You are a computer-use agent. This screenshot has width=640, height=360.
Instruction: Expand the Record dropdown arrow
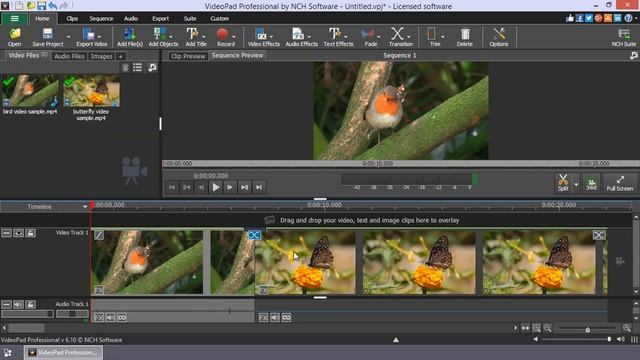pos(233,37)
